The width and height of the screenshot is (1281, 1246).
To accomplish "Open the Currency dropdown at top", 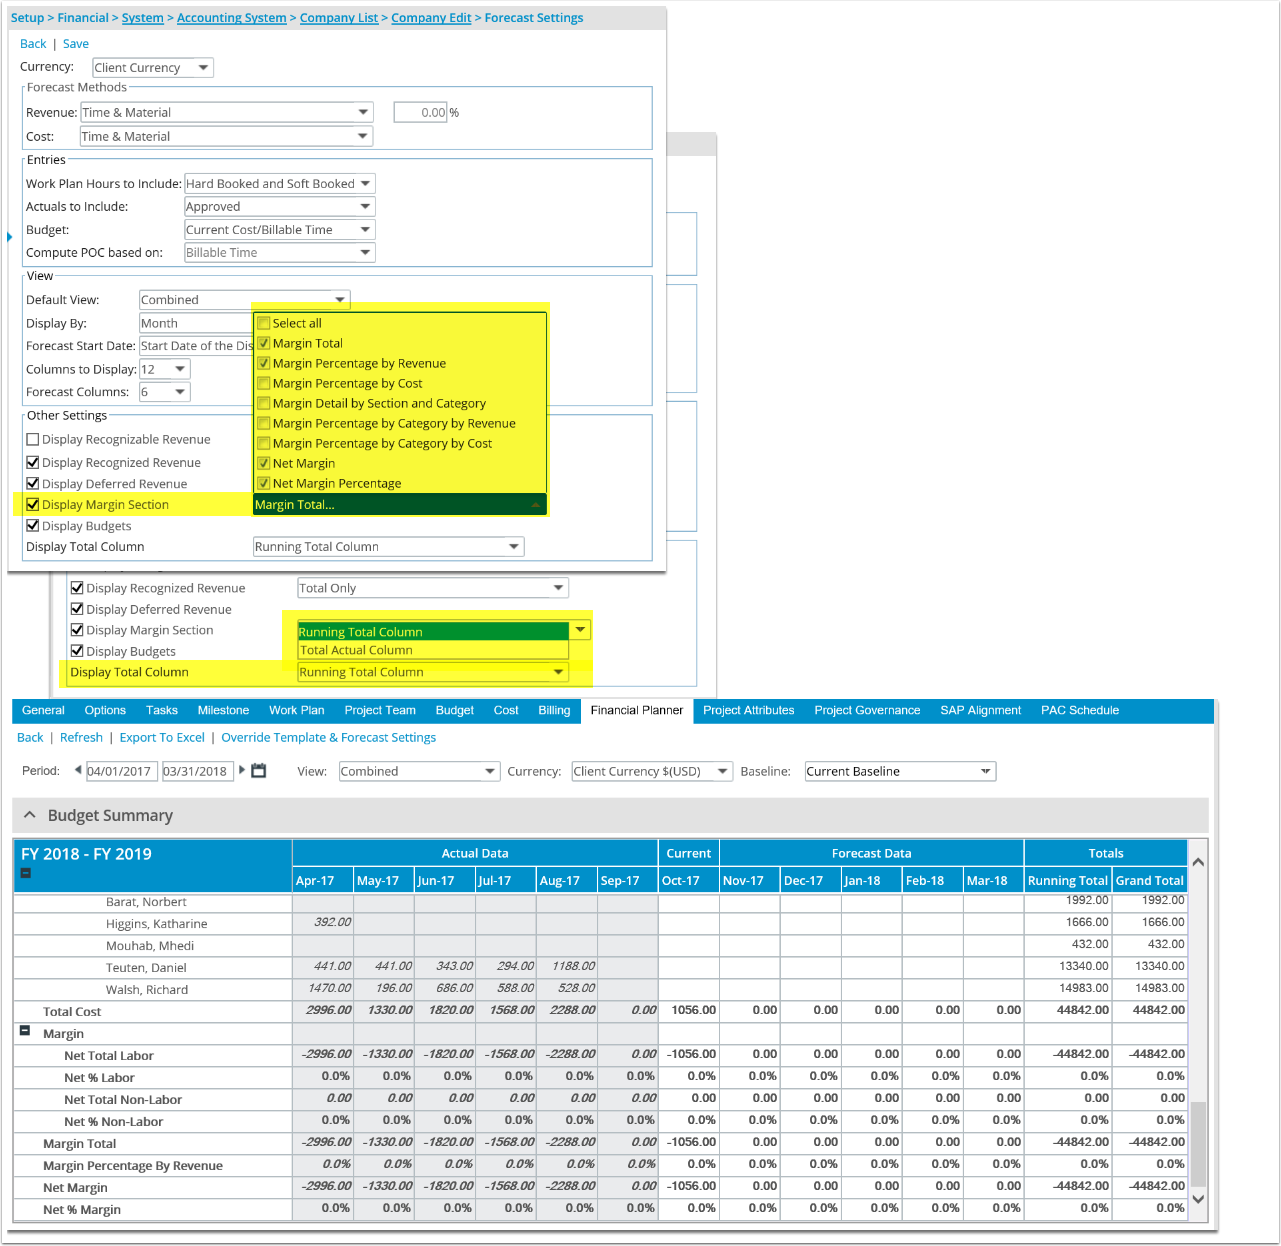I will click(x=153, y=68).
